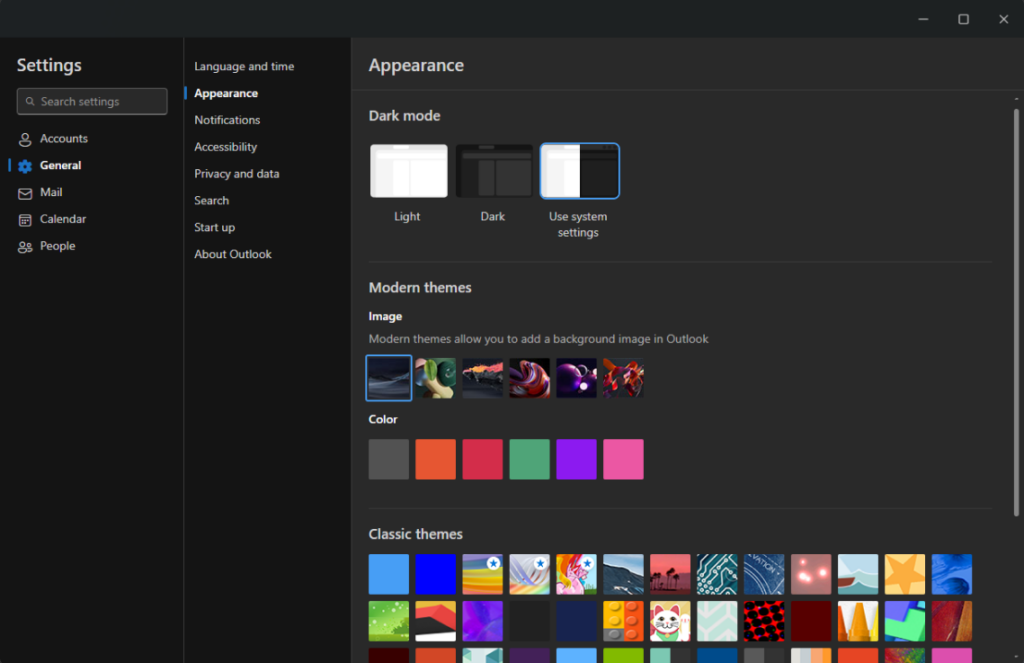Click the General gear icon
The image size is (1024, 663).
point(25,166)
